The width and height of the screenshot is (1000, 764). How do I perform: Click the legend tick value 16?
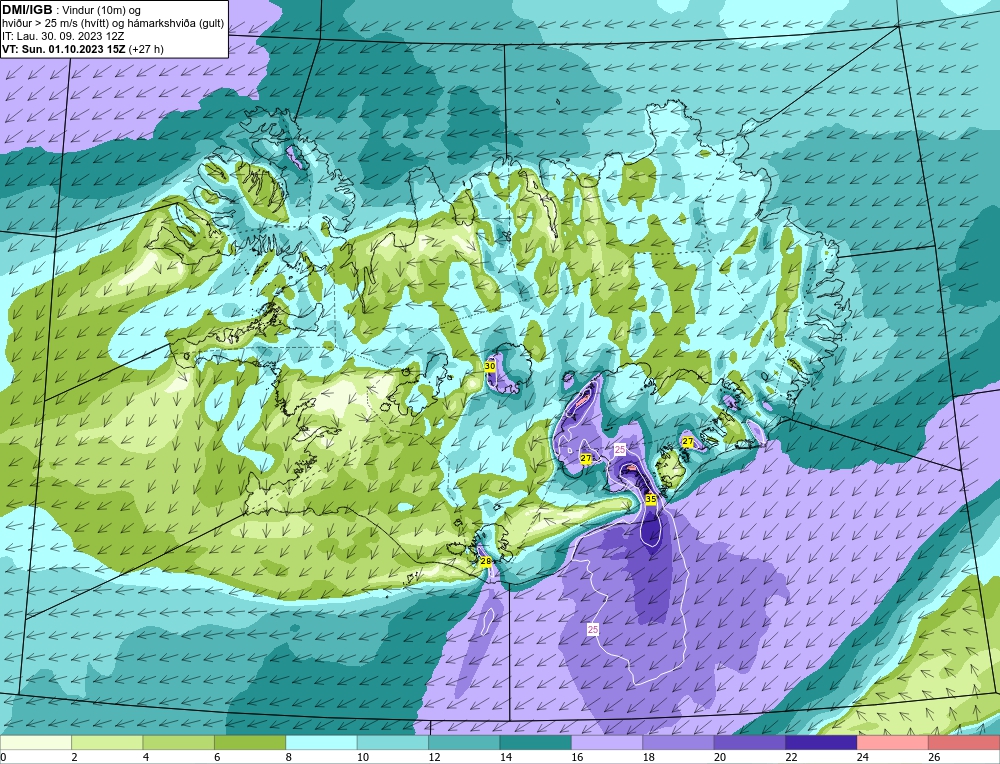tap(577, 757)
